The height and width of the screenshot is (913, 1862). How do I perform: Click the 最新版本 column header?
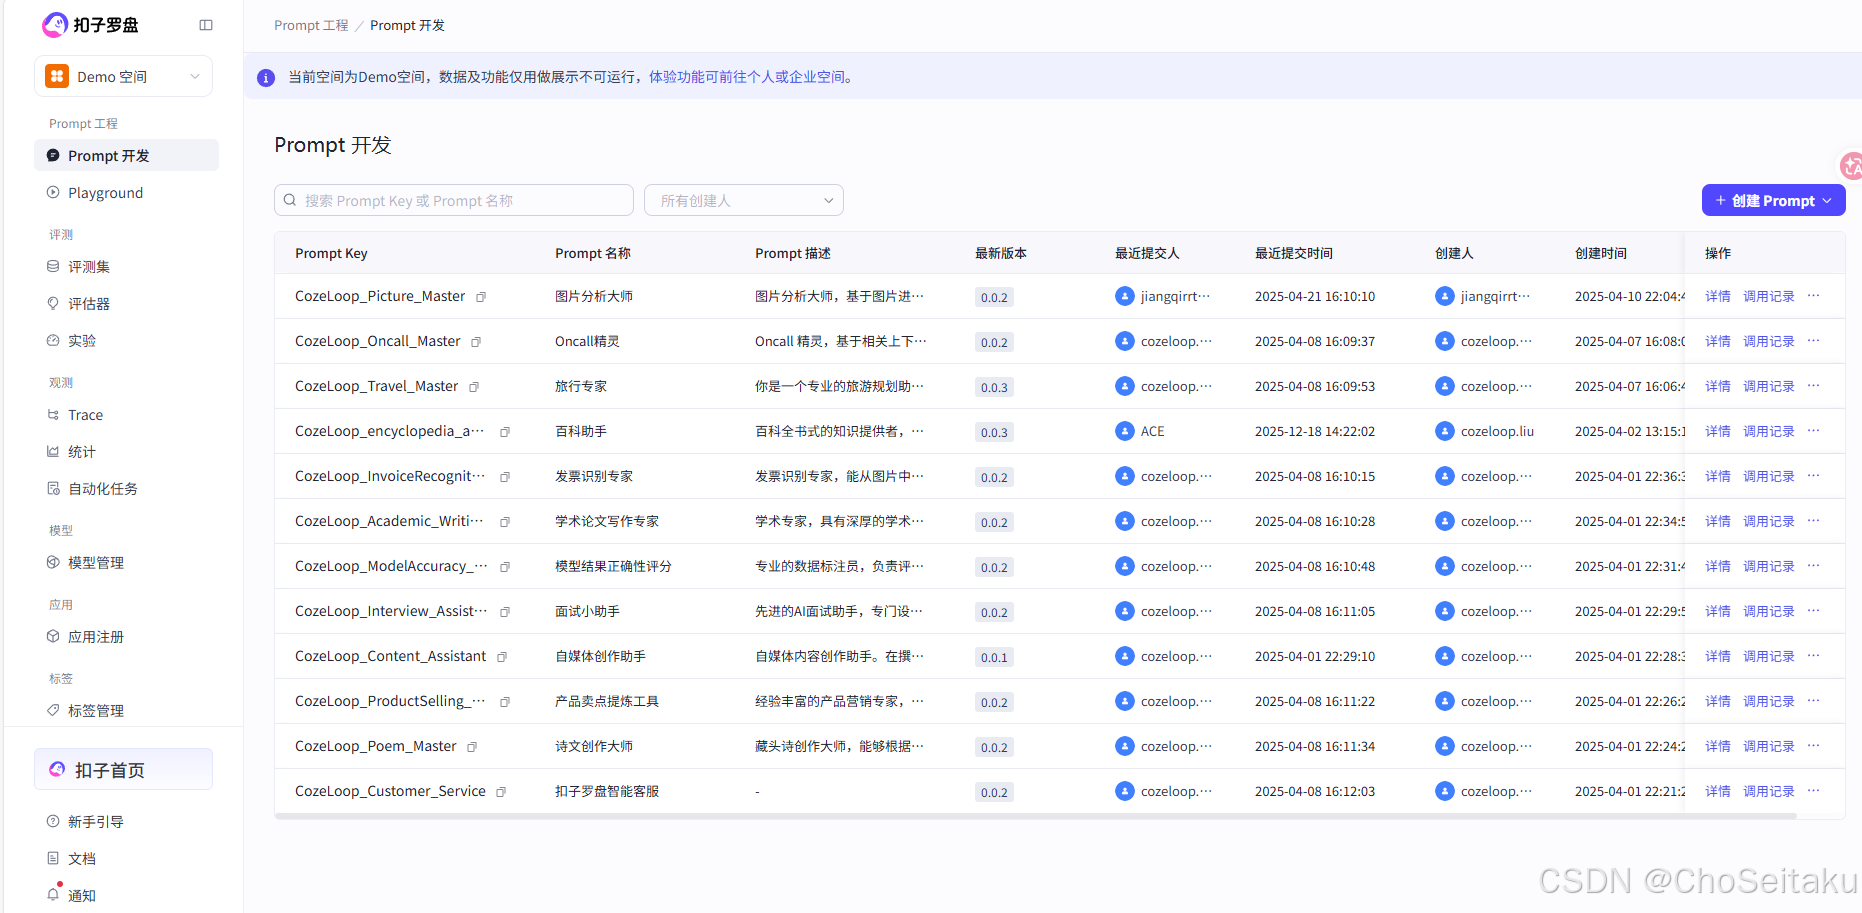click(x=1001, y=253)
